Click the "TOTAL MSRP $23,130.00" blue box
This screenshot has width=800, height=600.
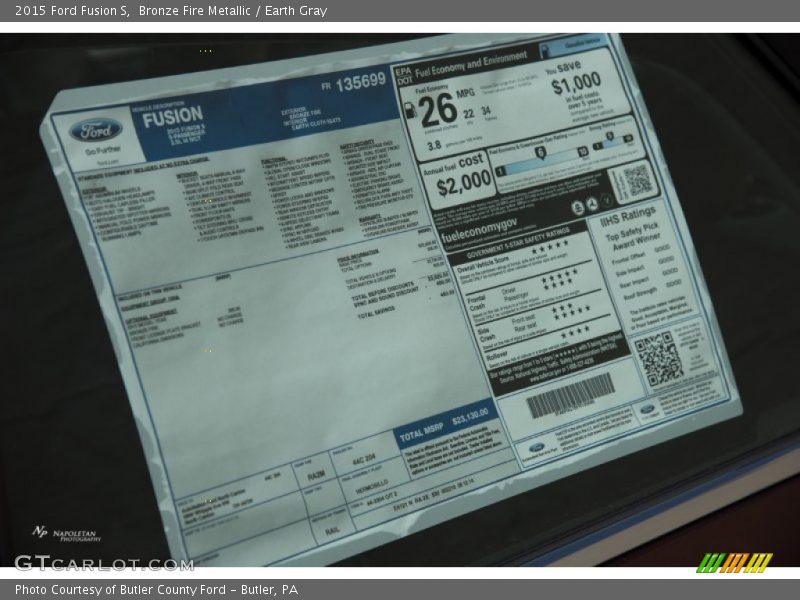click(445, 425)
